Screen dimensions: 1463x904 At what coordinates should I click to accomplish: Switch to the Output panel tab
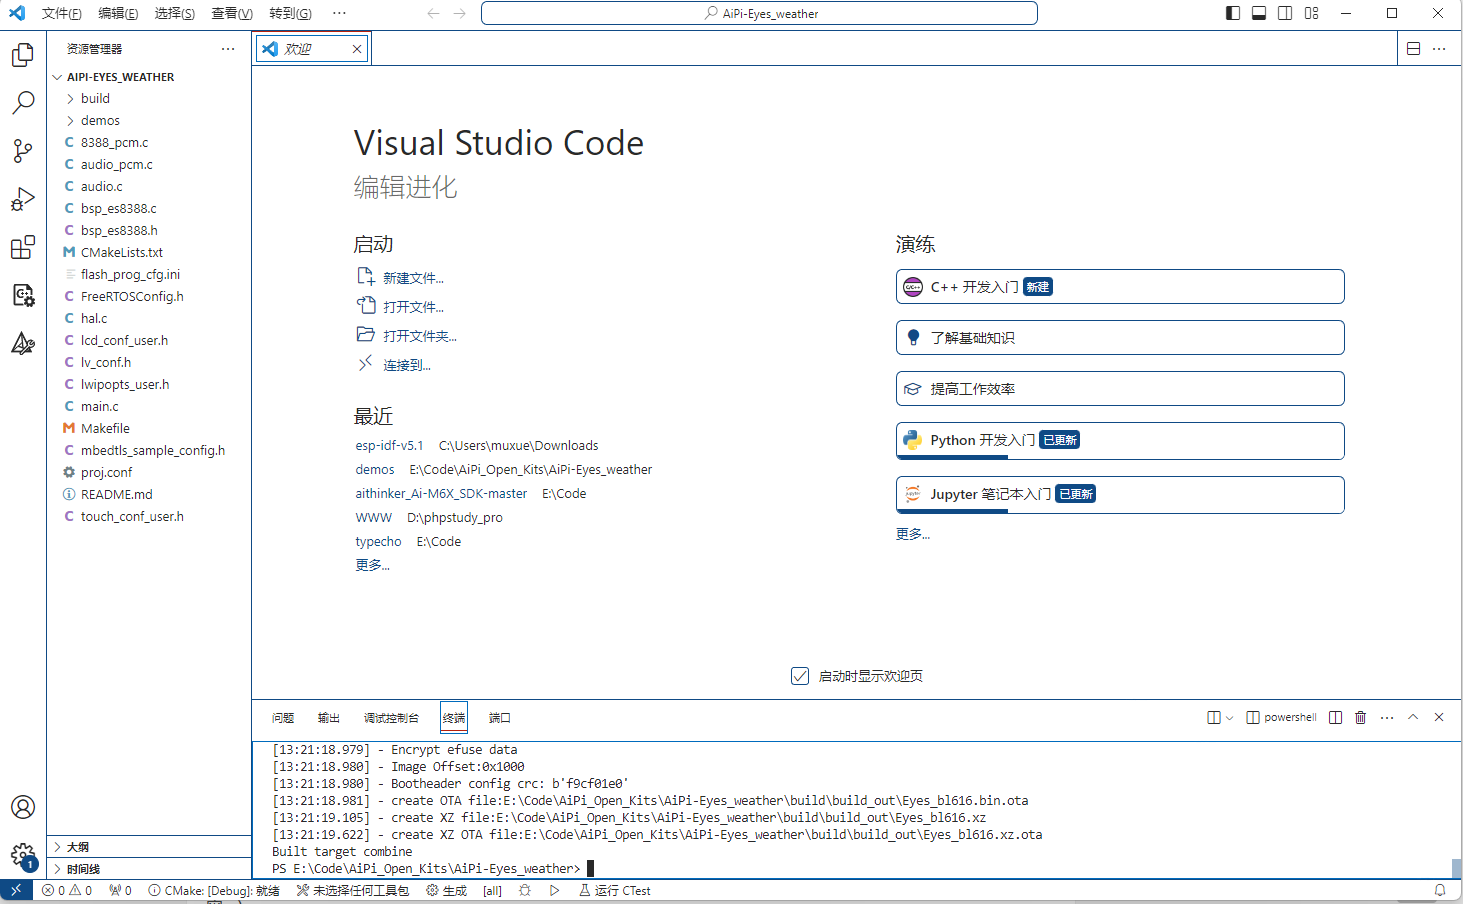[329, 718]
